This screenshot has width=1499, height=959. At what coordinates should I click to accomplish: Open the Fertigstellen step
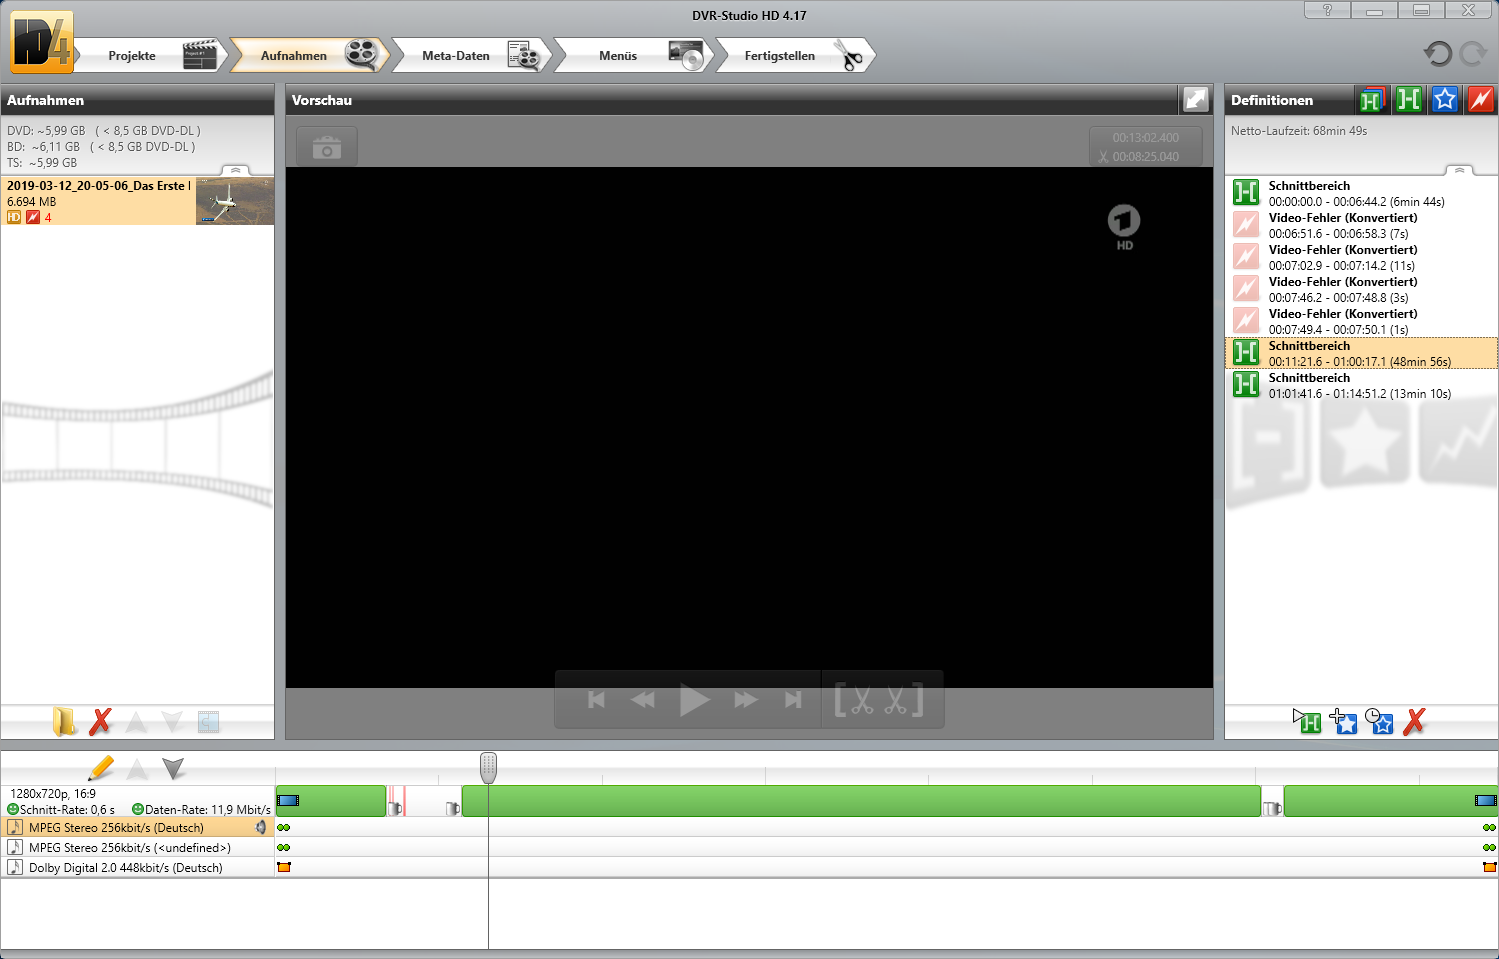click(x=794, y=56)
